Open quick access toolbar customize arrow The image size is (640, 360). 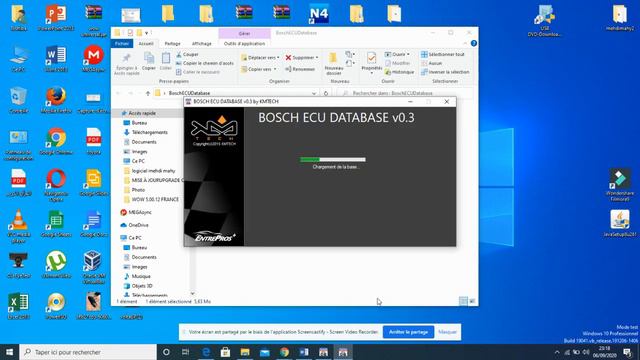(147, 33)
